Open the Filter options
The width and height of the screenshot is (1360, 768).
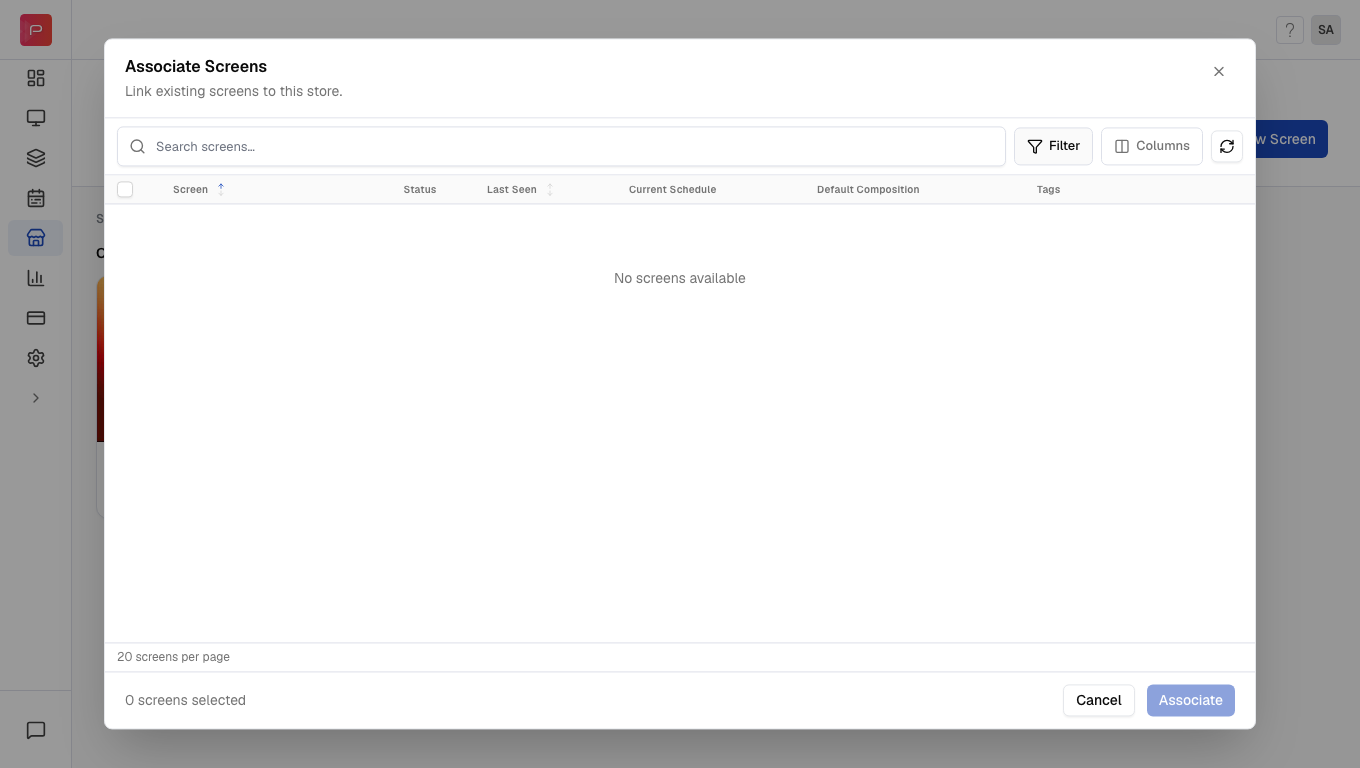pyautogui.click(x=1053, y=146)
